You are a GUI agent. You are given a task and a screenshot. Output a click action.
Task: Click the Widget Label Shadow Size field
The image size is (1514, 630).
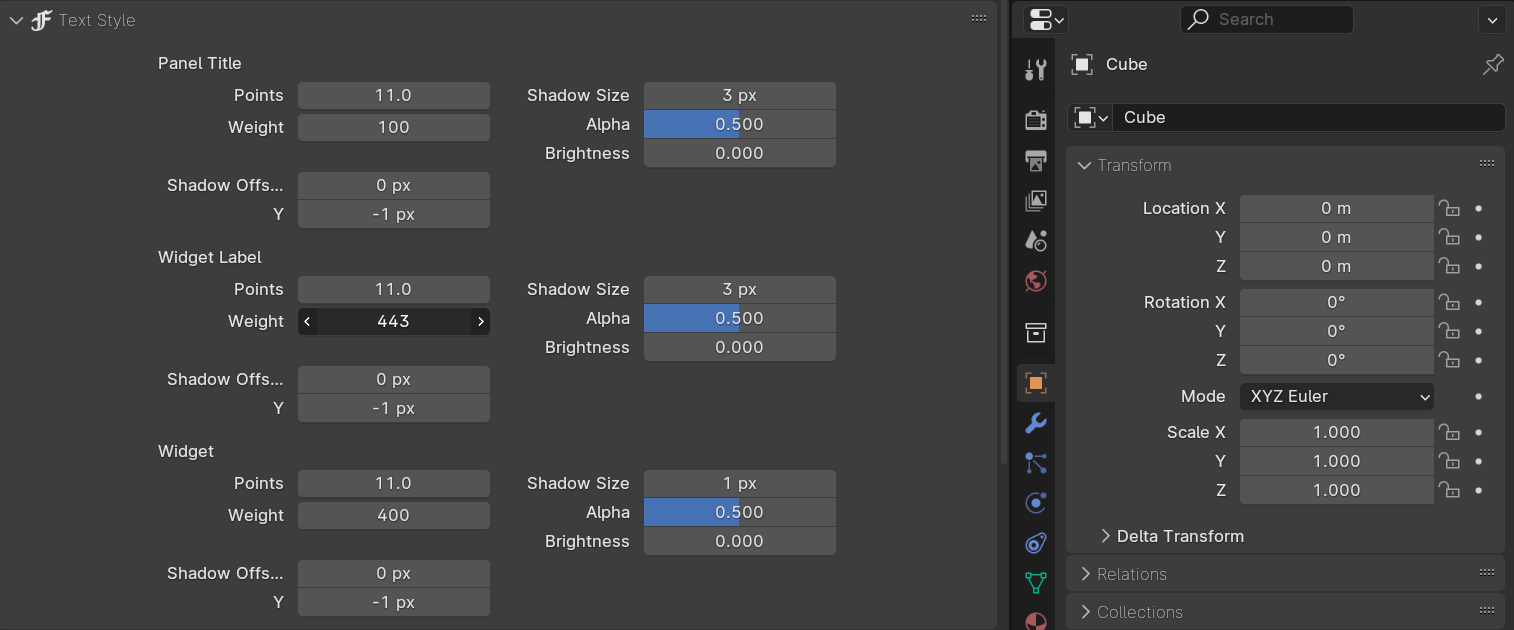pyautogui.click(x=740, y=289)
